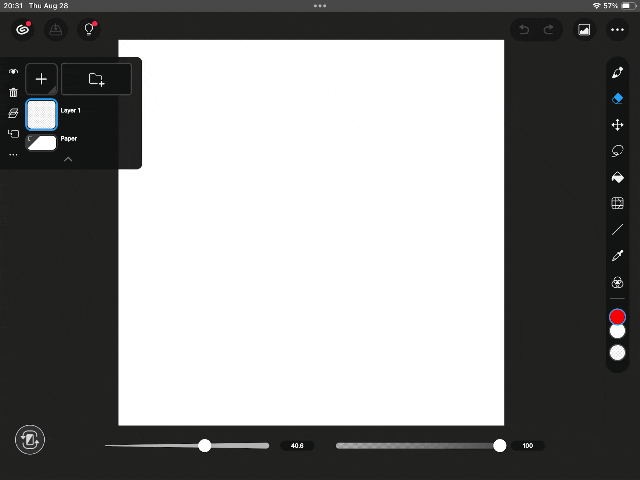640x480 pixels.
Task: Open the image gallery icon
Action: tap(584, 29)
